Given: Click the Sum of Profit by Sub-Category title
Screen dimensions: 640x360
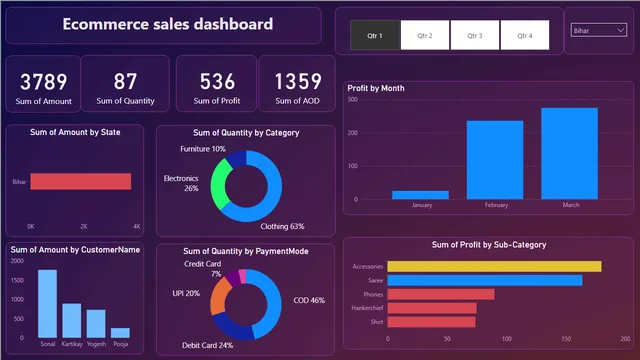Looking at the screenshot, I should pos(489,245).
